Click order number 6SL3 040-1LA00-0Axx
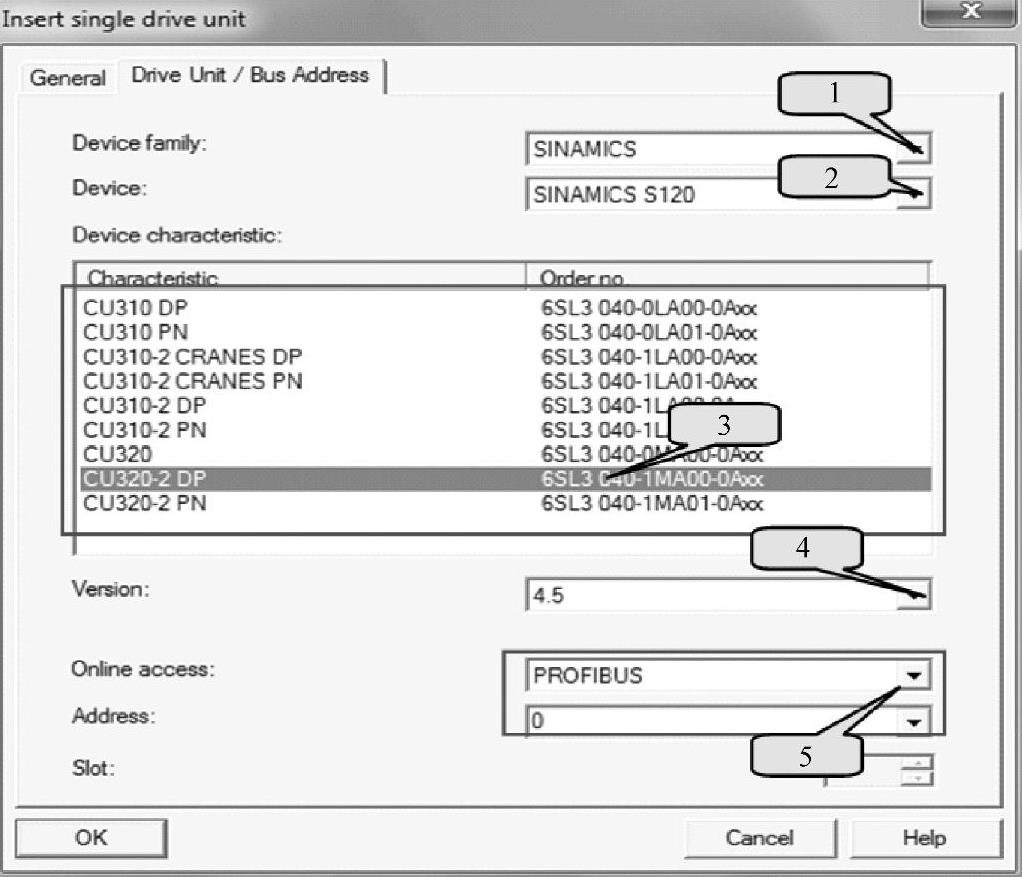The width and height of the screenshot is (1022, 877). tap(649, 356)
